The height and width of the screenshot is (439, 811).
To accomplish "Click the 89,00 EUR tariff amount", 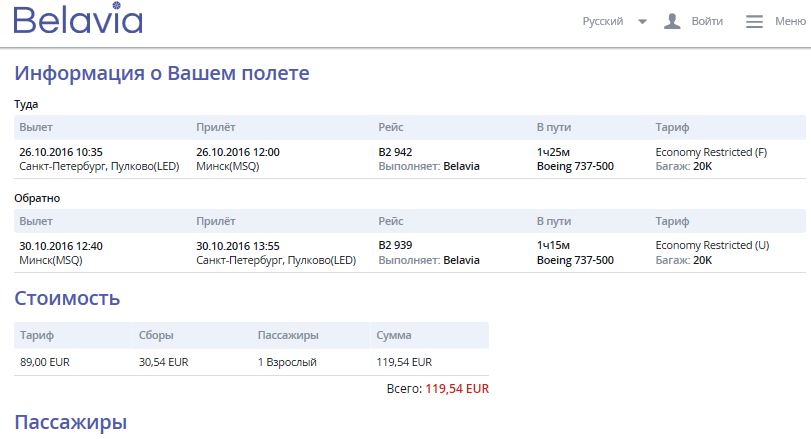I will (x=42, y=362).
